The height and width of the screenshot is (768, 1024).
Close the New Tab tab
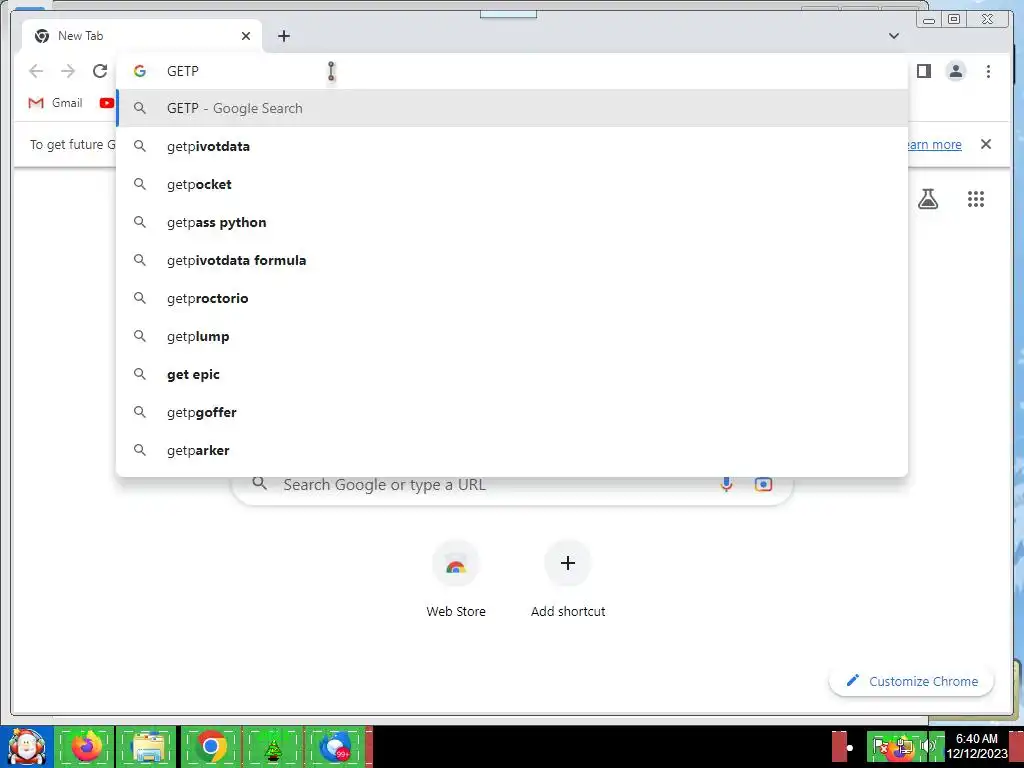(x=246, y=36)
